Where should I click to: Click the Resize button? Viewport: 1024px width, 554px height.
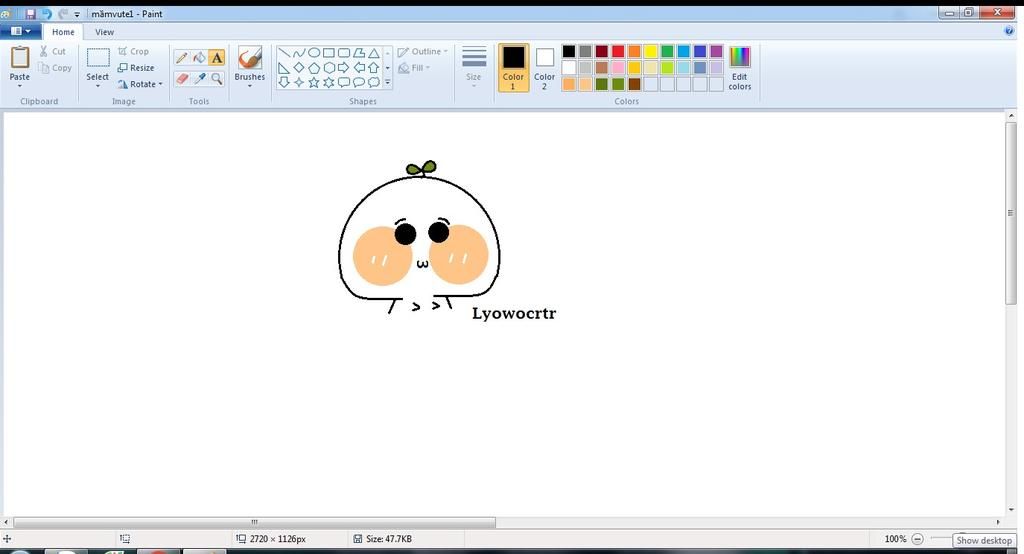[136, 68]
